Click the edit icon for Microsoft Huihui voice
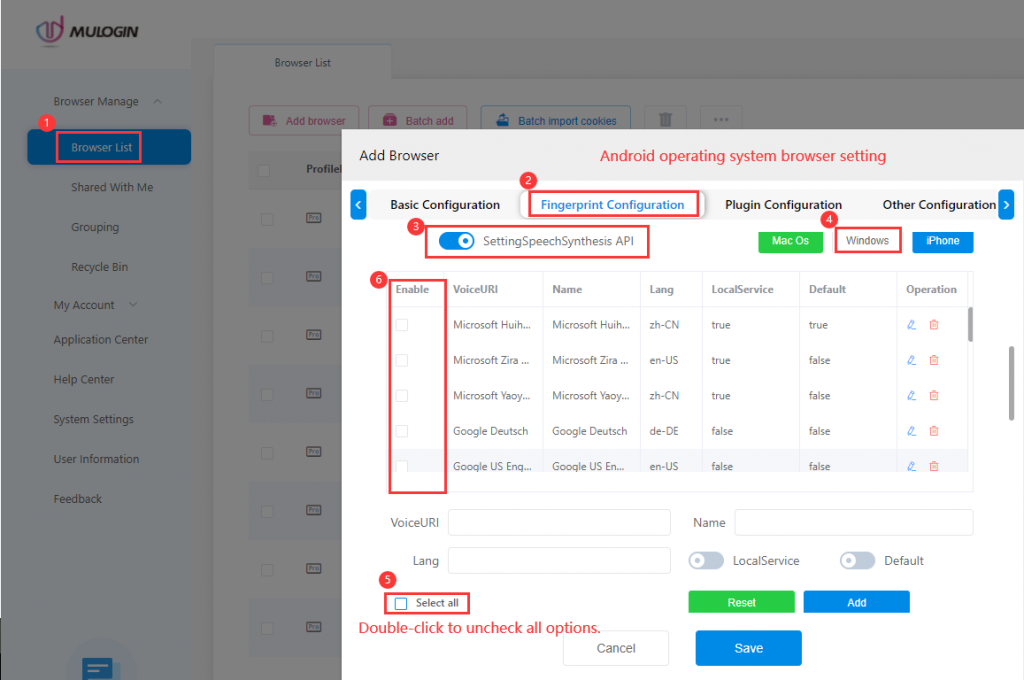The height and width of the screenshot is (680, 1024). pos(911,325)
